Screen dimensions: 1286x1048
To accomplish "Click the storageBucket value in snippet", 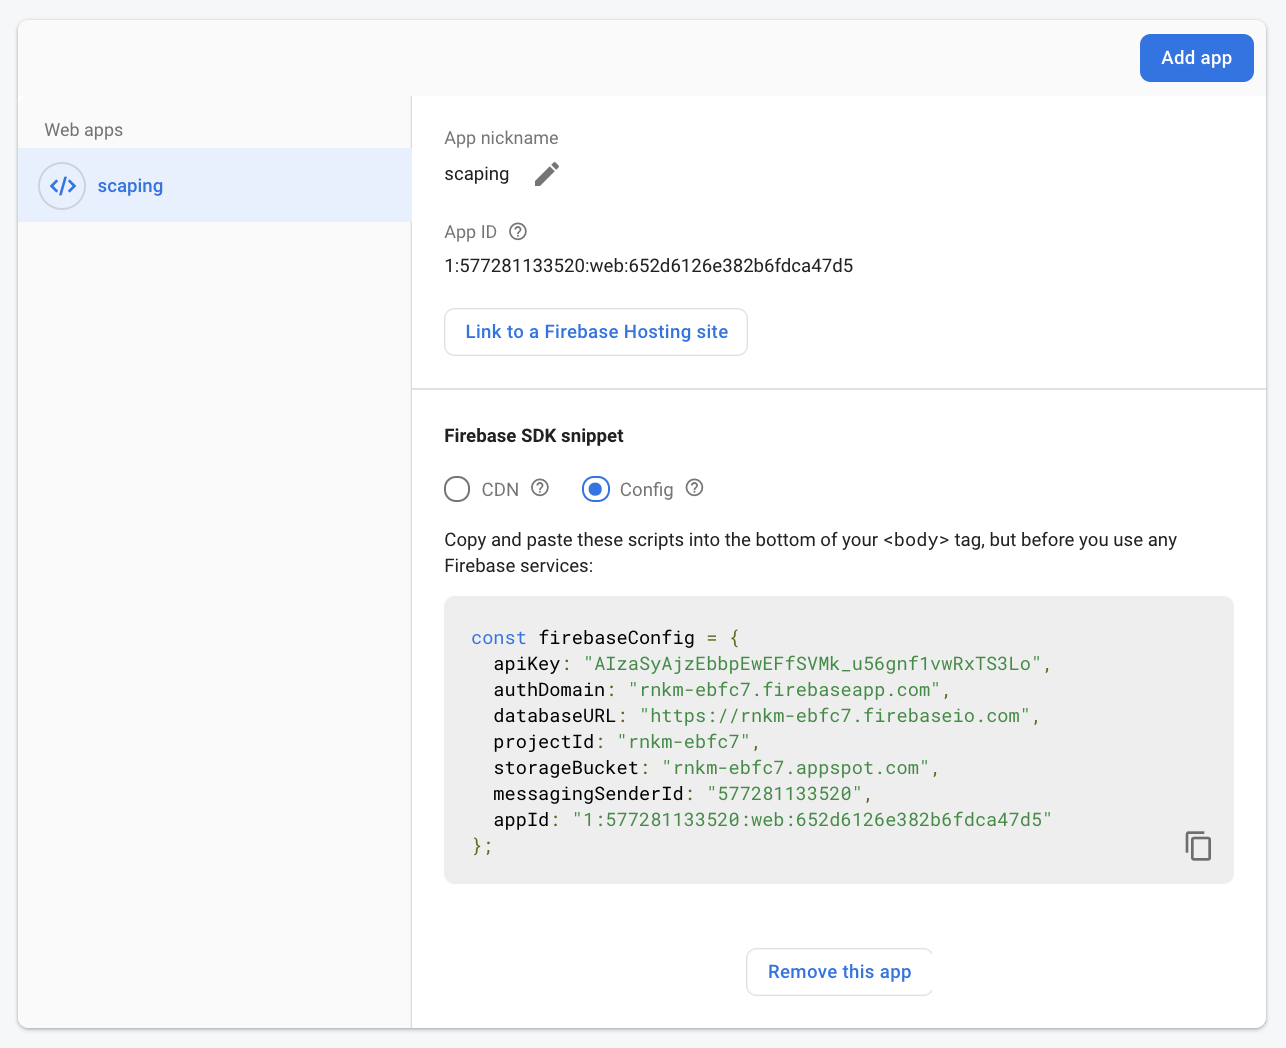I will click(796, 768).
